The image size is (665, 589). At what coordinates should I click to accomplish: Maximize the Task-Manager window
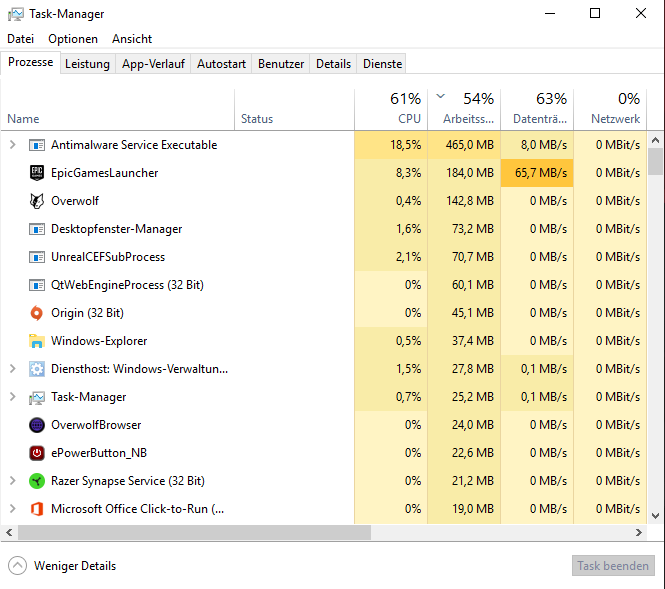pos(595,14)
